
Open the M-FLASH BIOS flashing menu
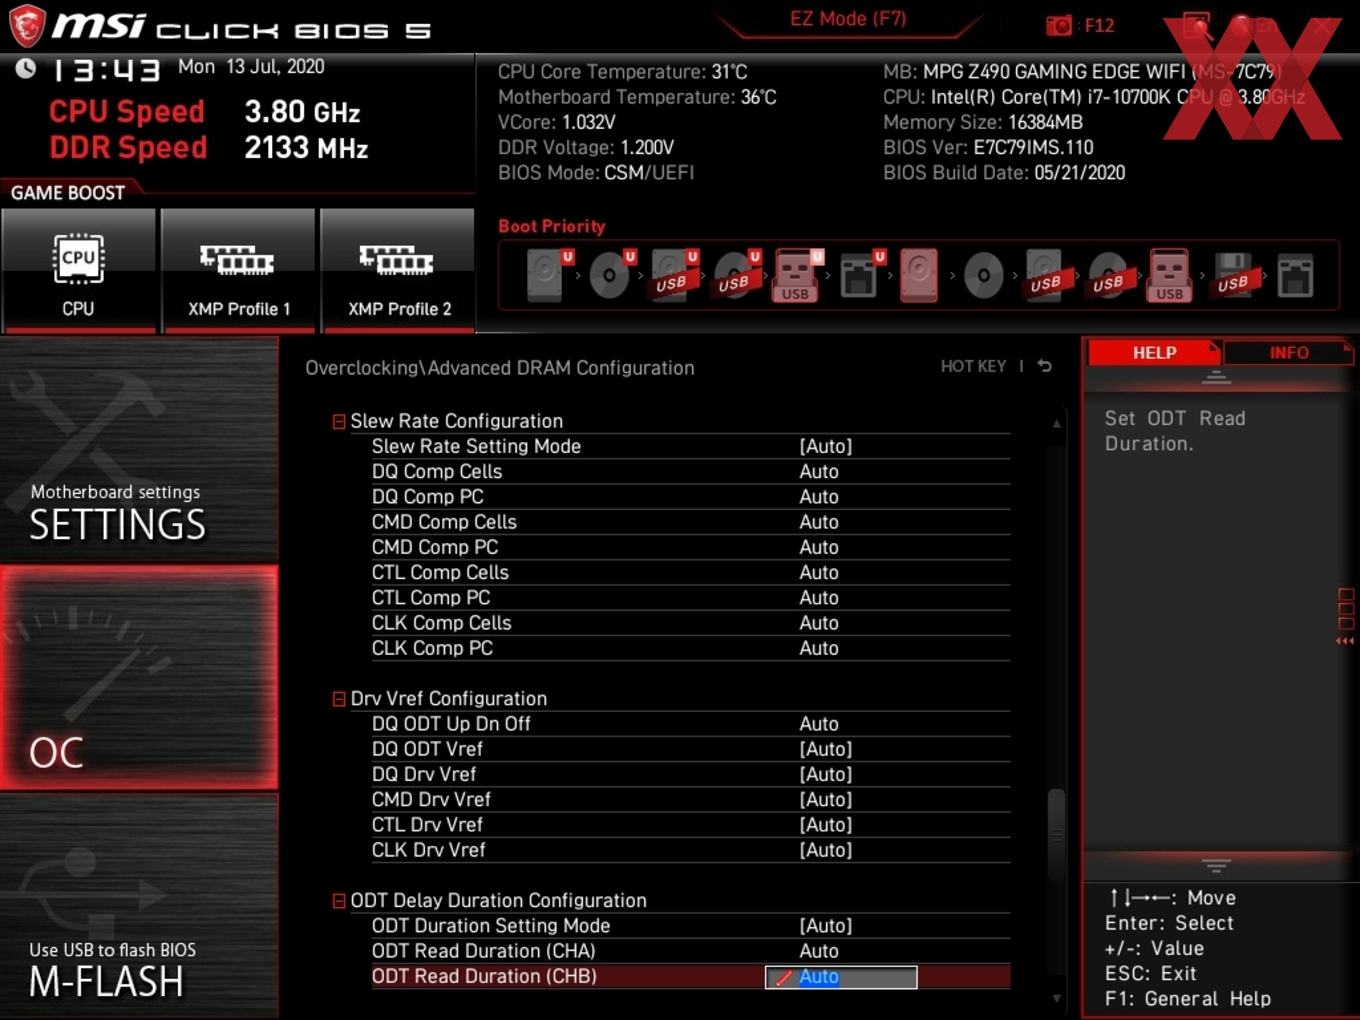(139, 906)
